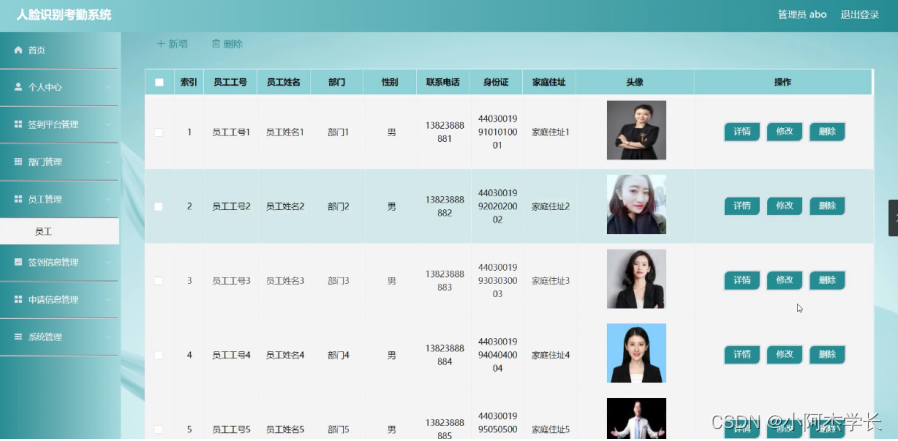The height and width of the screenshot is (441, 898).
Task: Click the person icon beside 个人中心
Action: coord(18,87)
